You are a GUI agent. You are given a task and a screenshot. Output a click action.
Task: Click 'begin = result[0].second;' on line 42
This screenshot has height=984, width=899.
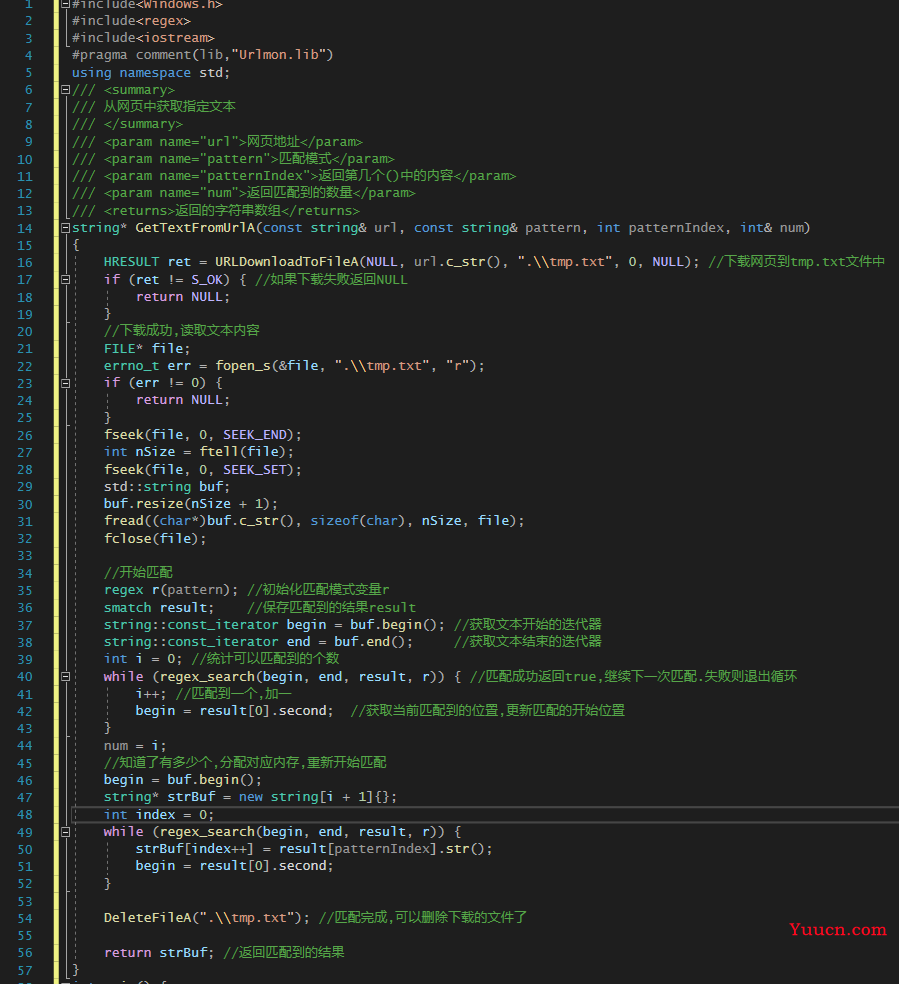point(235,711)
